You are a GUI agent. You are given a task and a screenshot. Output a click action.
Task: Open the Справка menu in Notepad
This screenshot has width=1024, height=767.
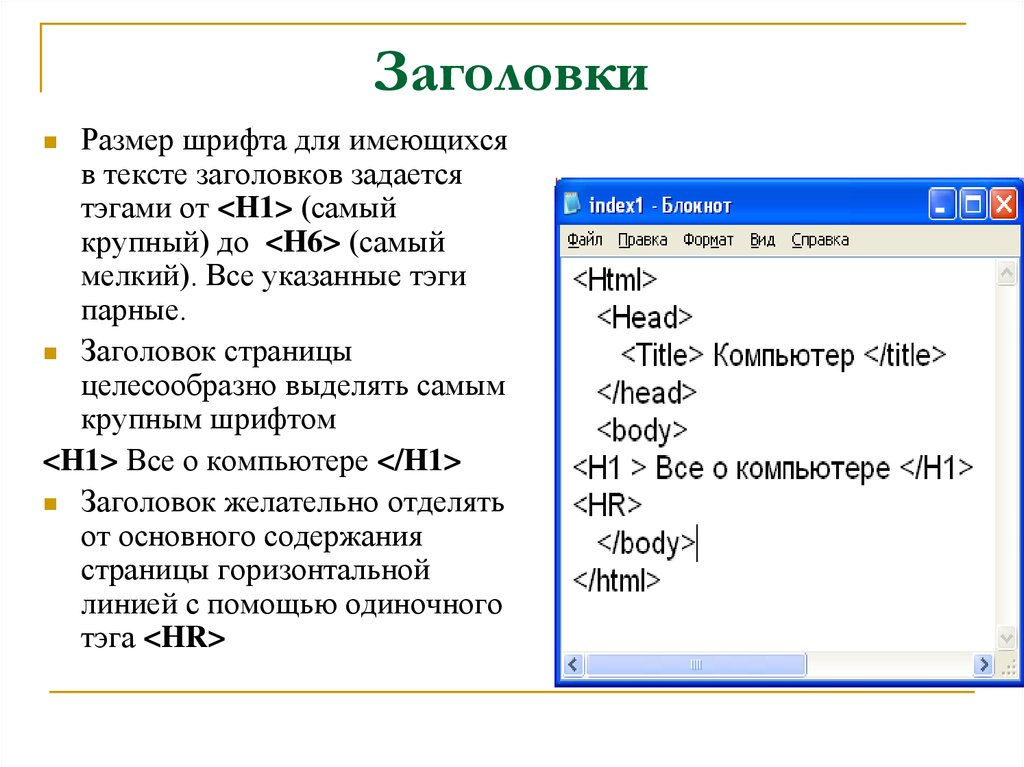coord(820,240)
